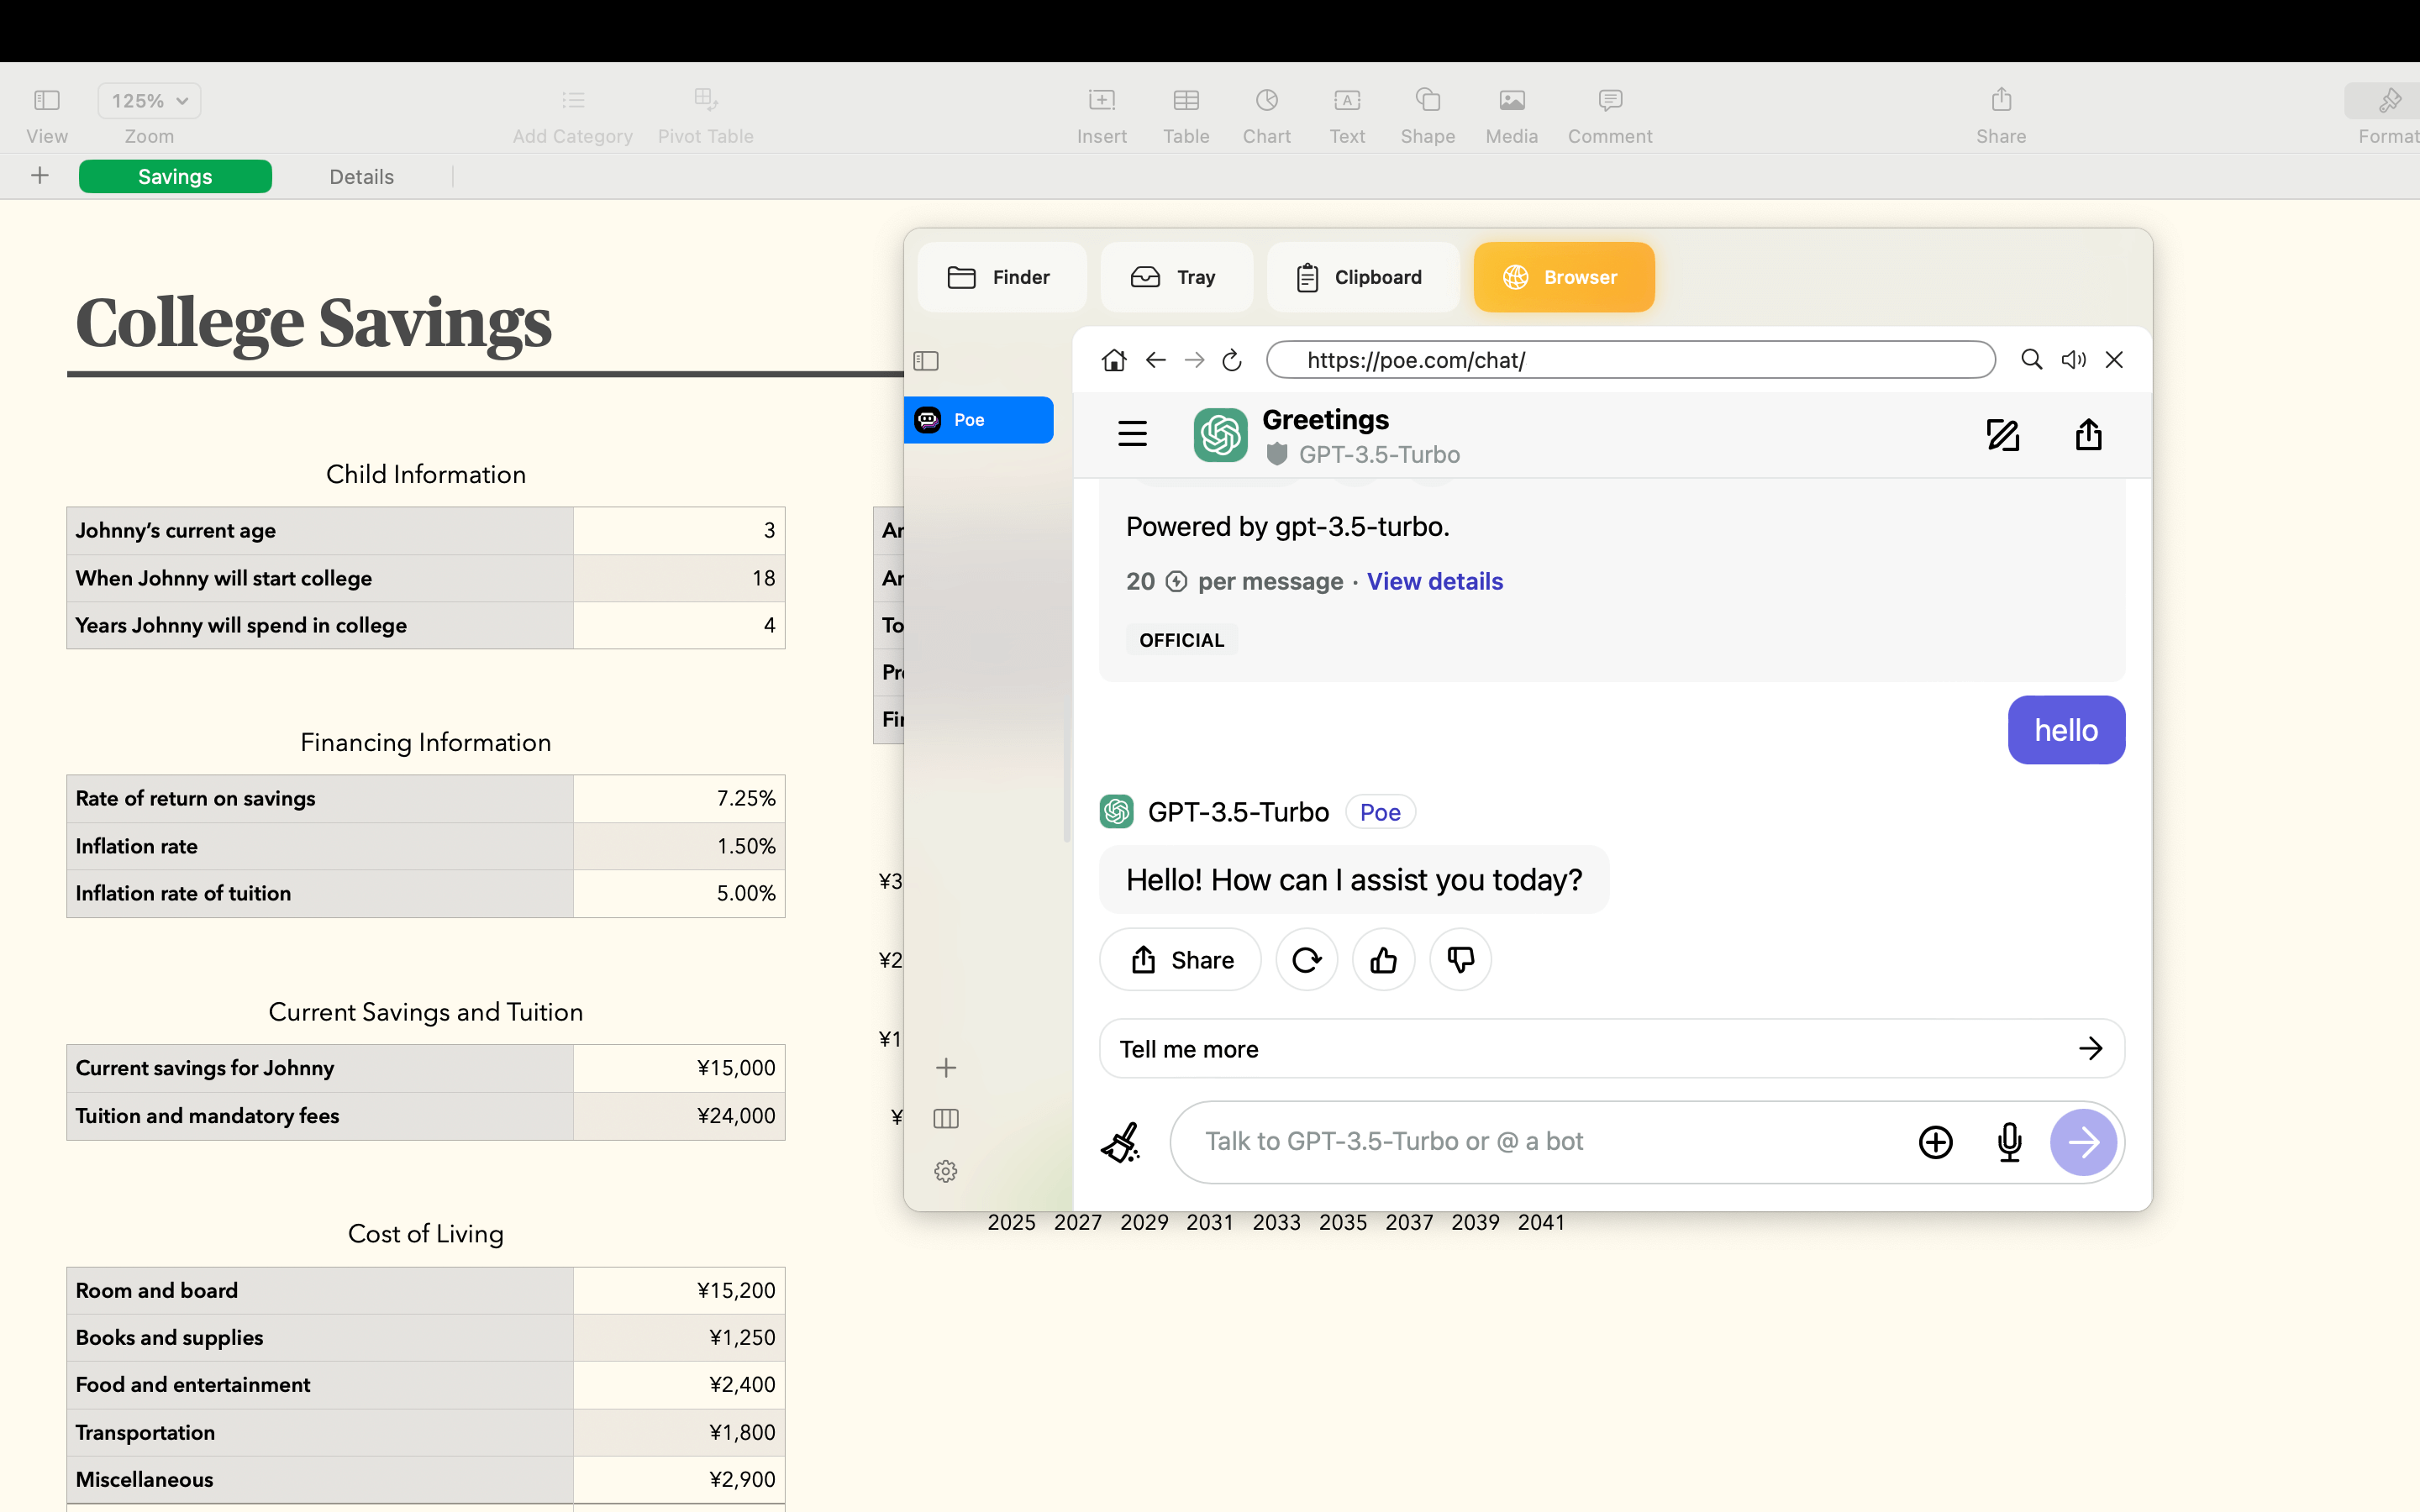
Task: Expand the 125% Zoom dropdown
Action: 149,100
